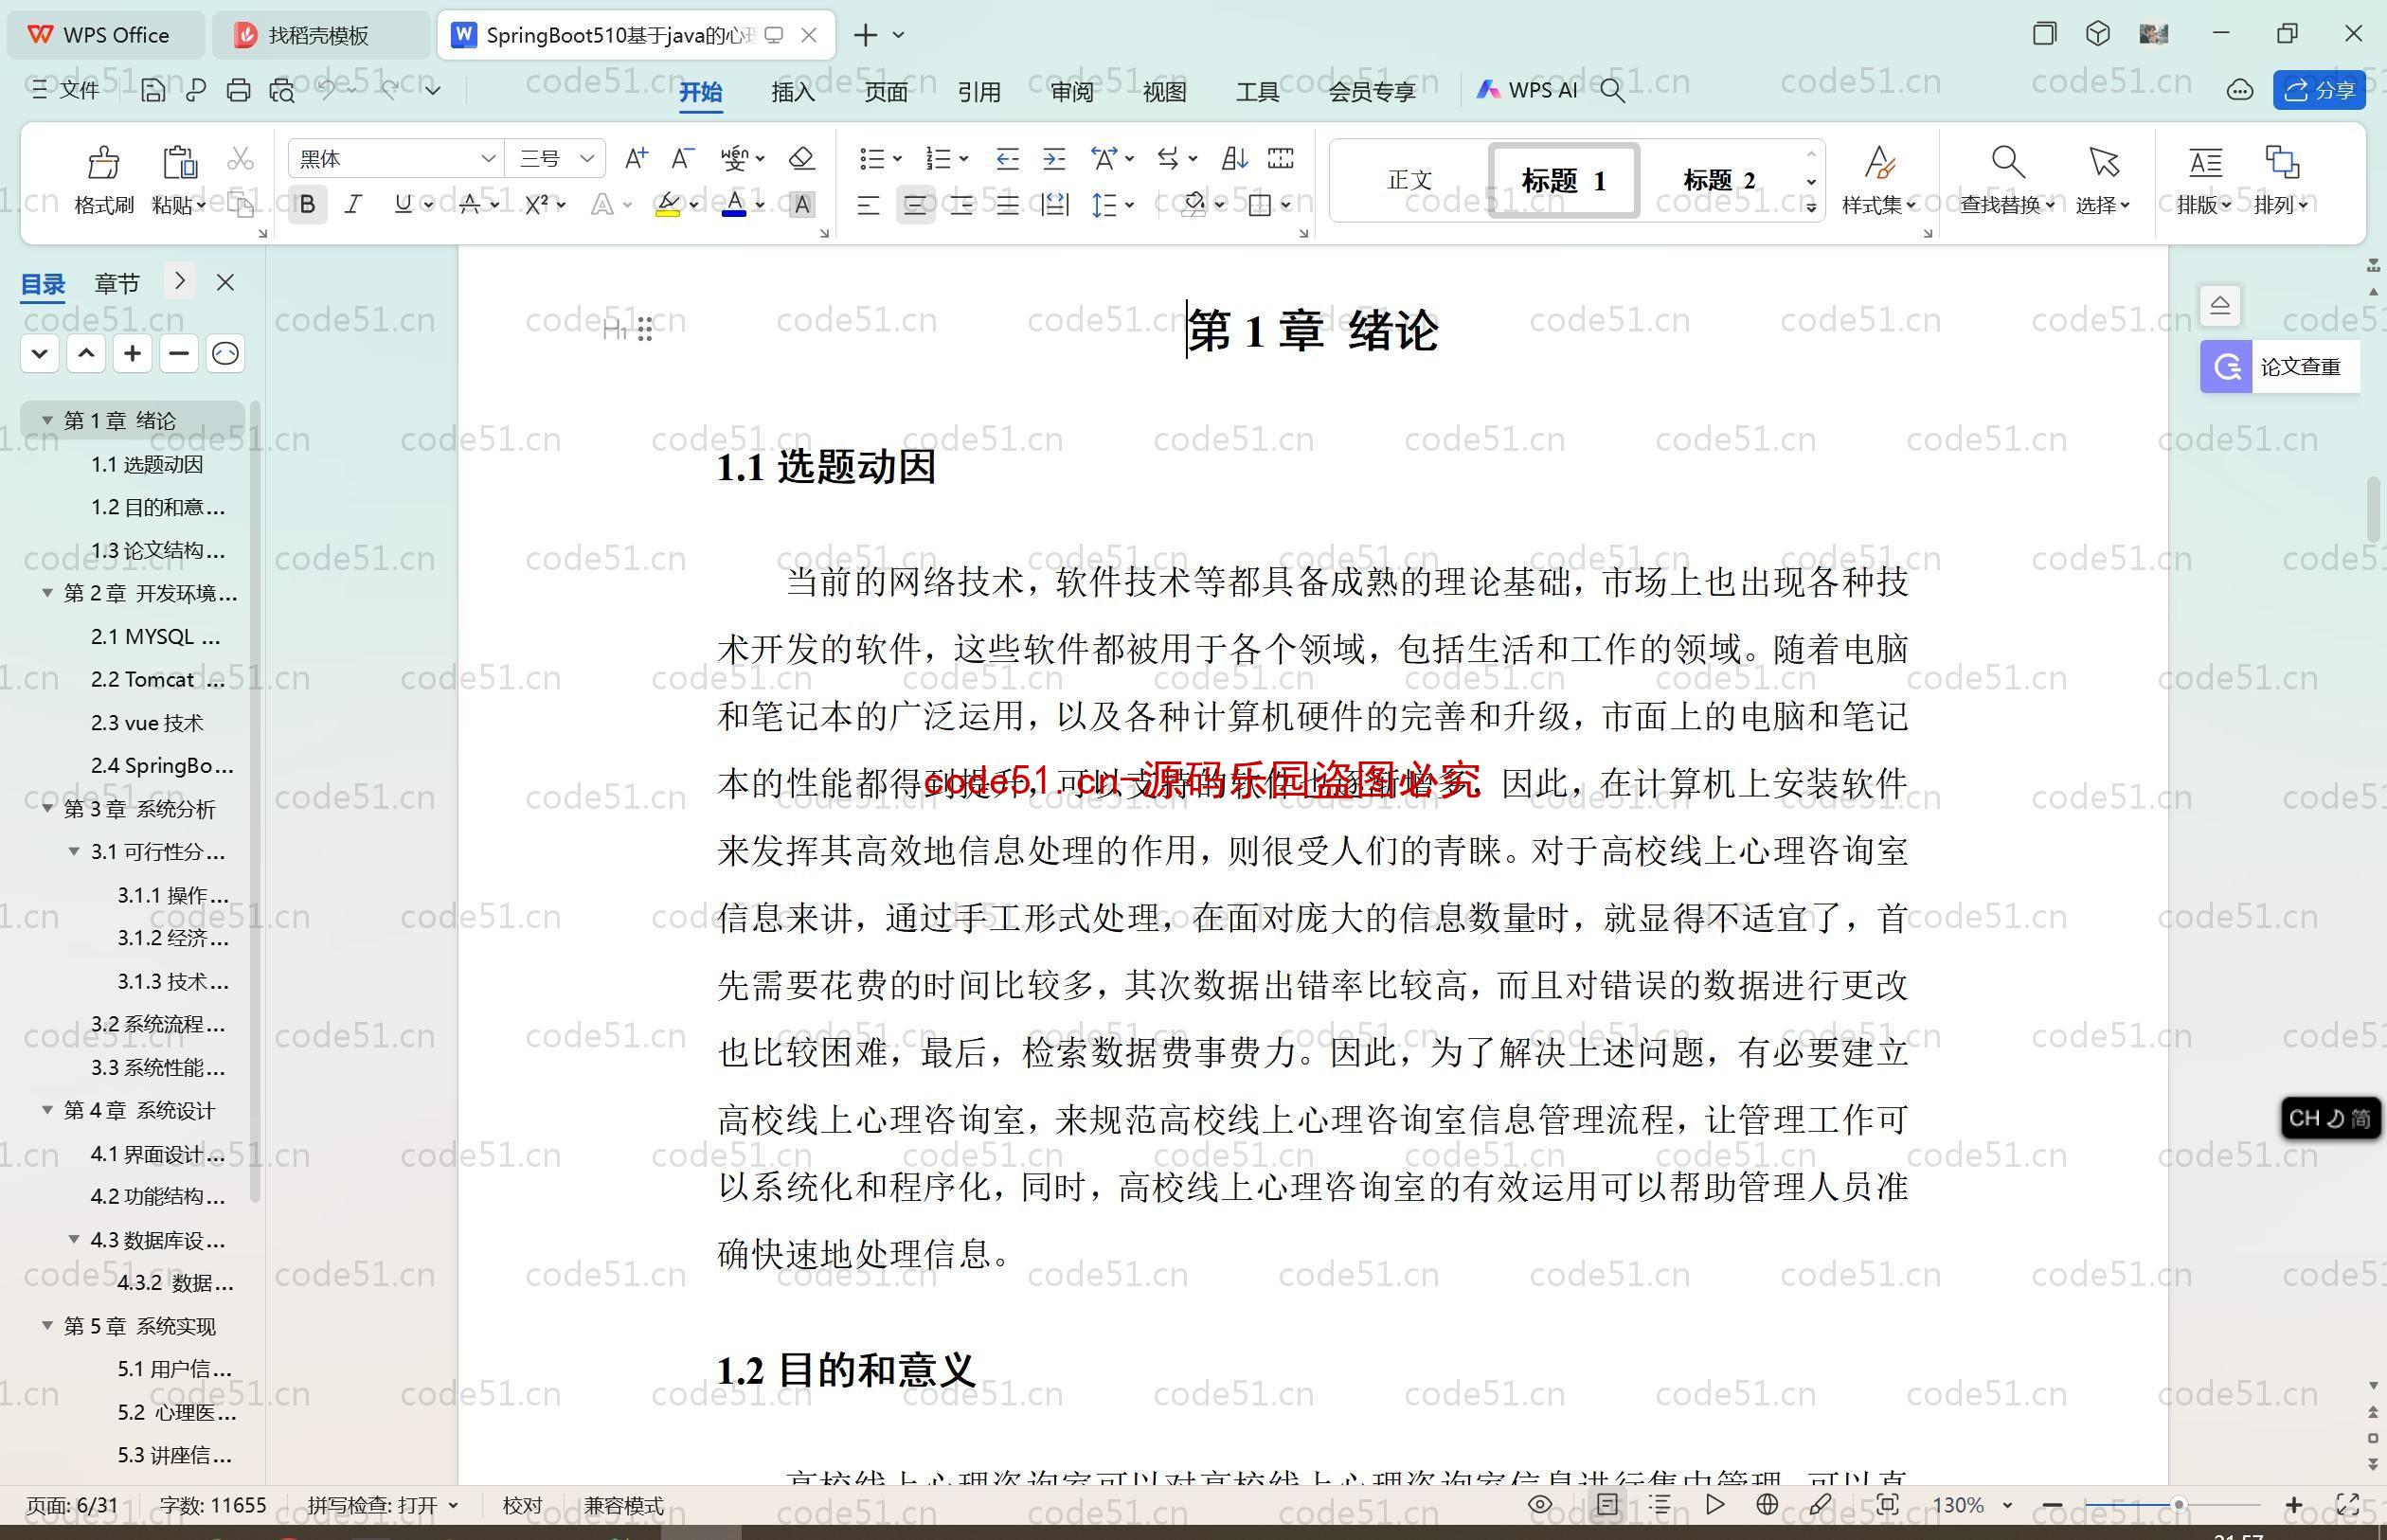
Task: Click the play slideshow icon in status bar
Action: [x=1715, y=1504]
